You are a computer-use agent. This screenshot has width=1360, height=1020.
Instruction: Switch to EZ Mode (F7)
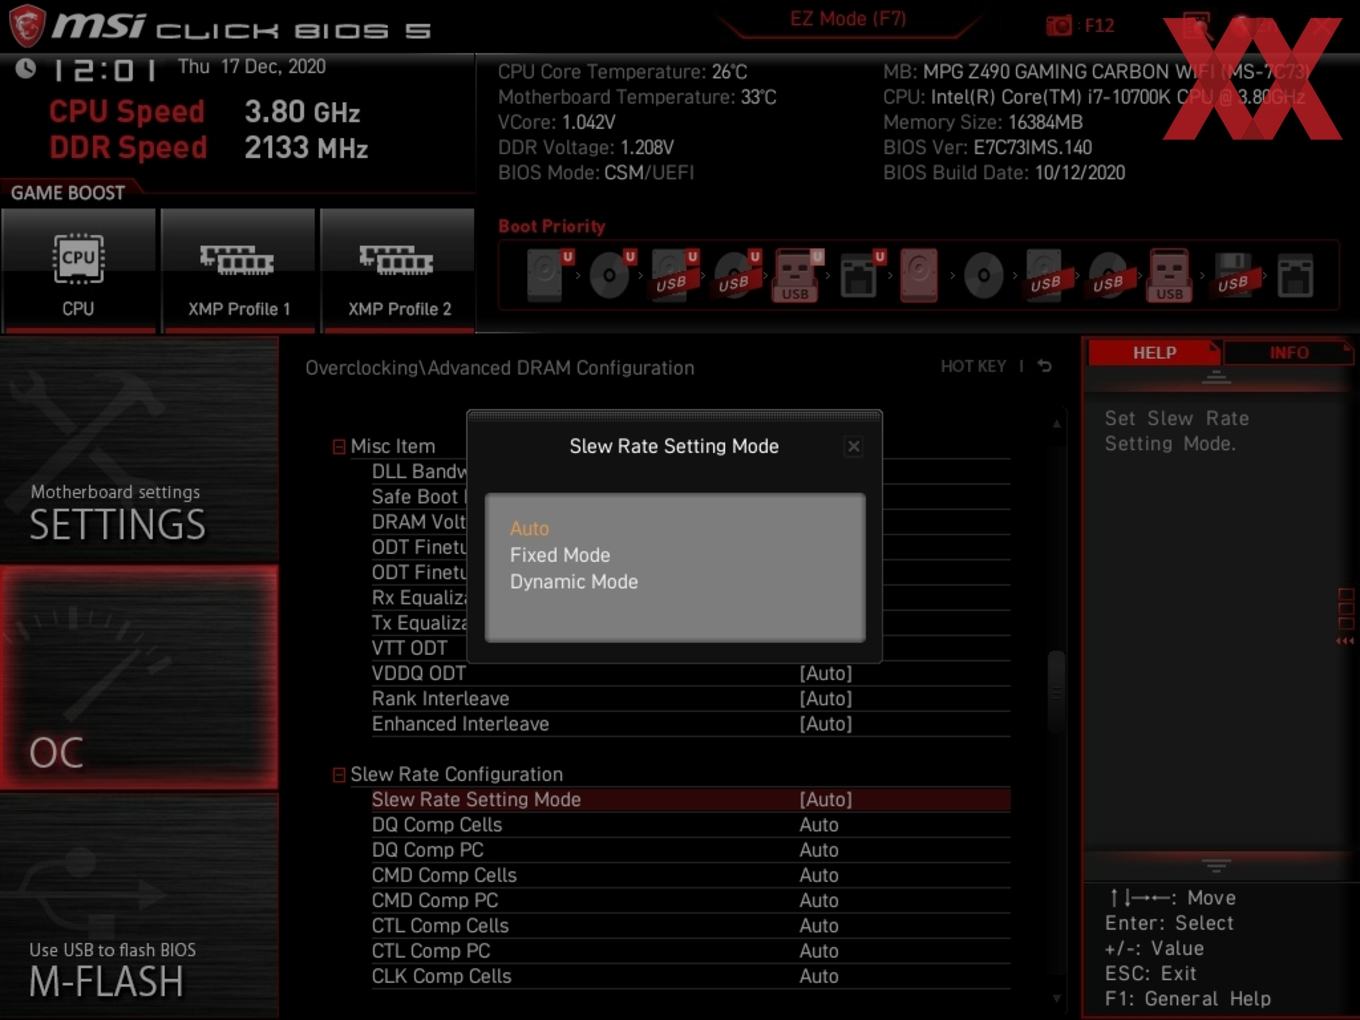(848, 18)
